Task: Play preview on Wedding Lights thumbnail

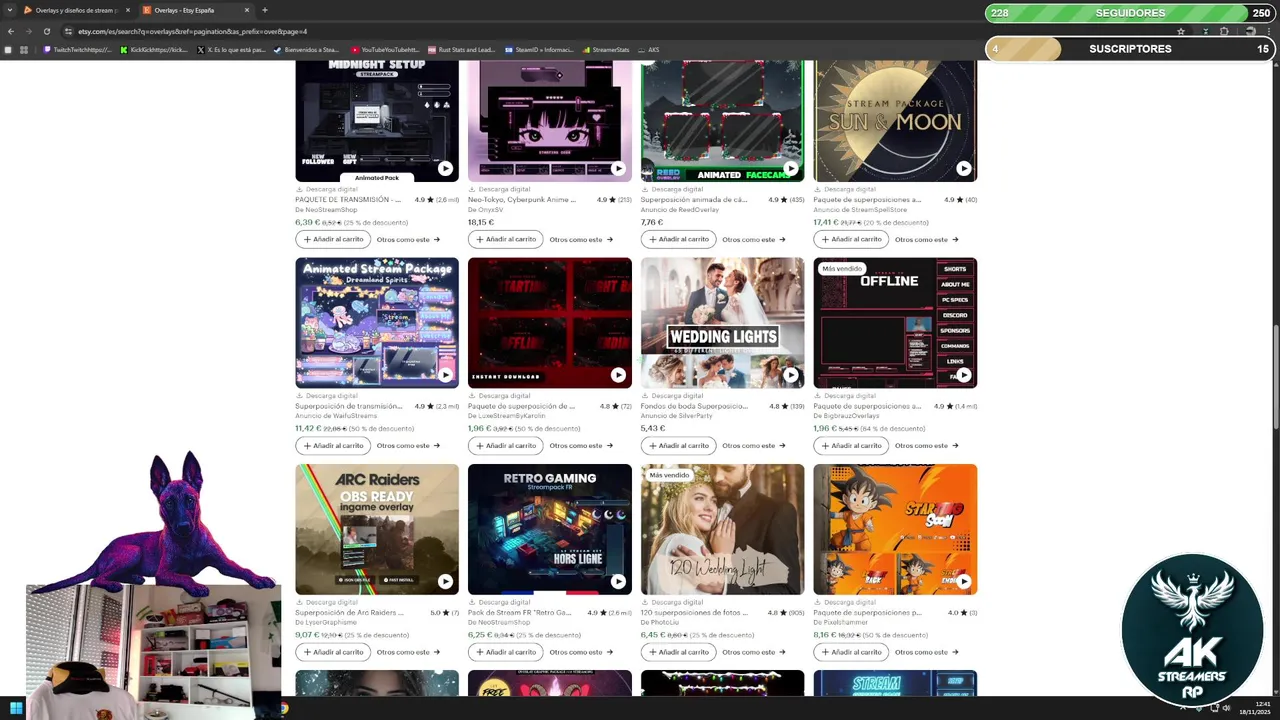Action: 791,375
